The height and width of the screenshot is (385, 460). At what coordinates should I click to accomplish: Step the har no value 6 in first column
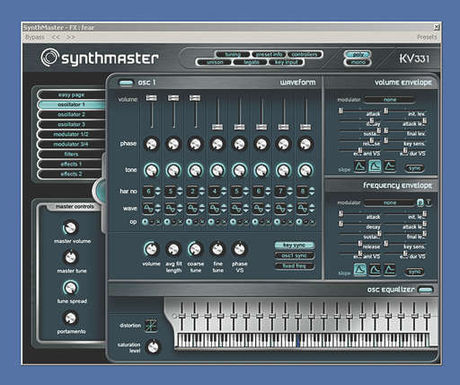[x=158, y=191]
